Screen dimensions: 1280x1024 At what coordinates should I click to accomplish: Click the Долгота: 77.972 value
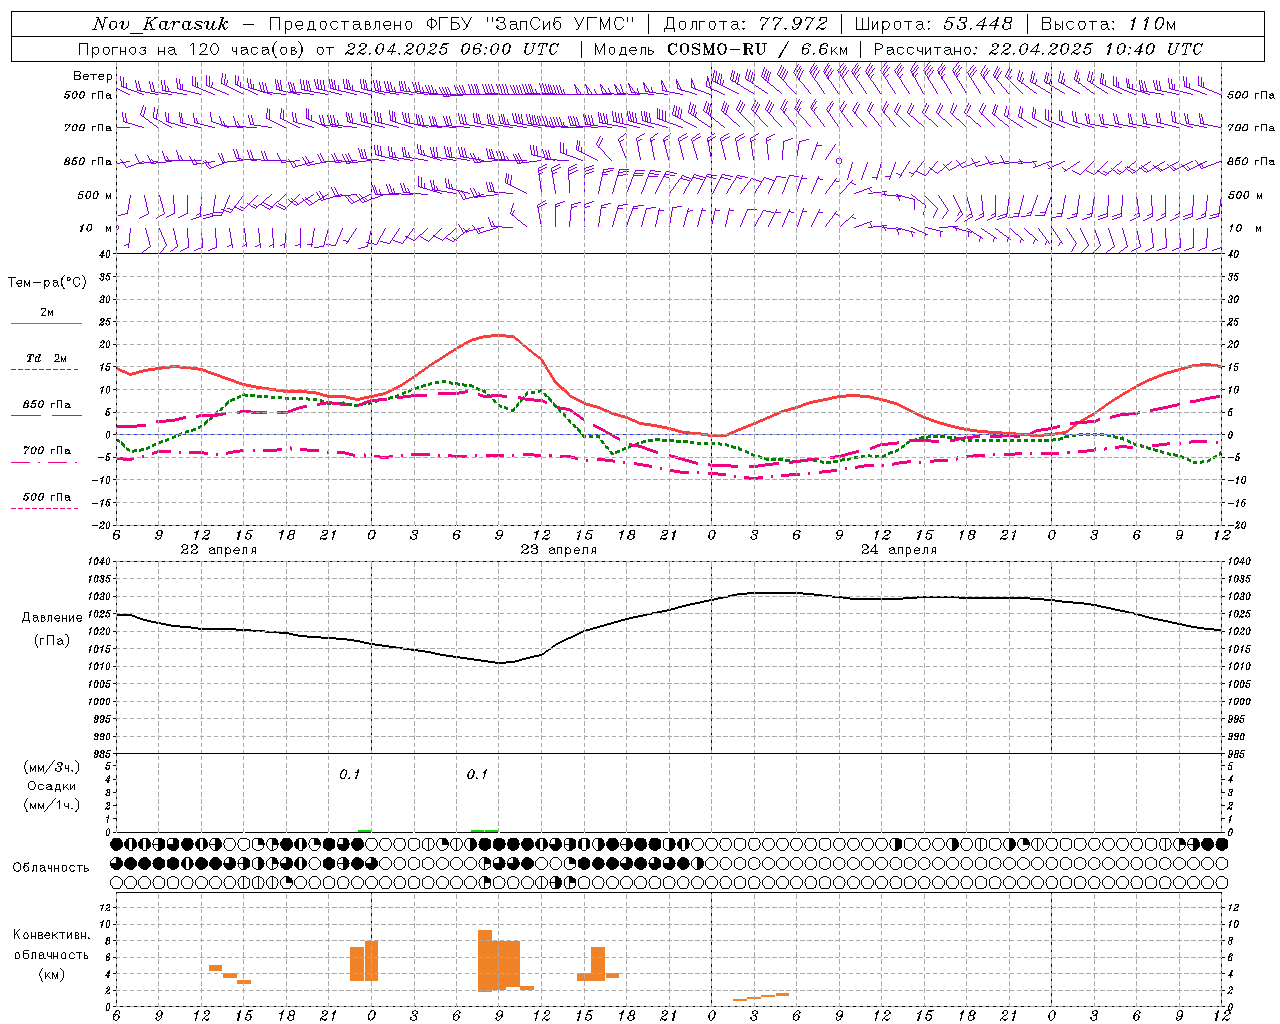(746, 24)
